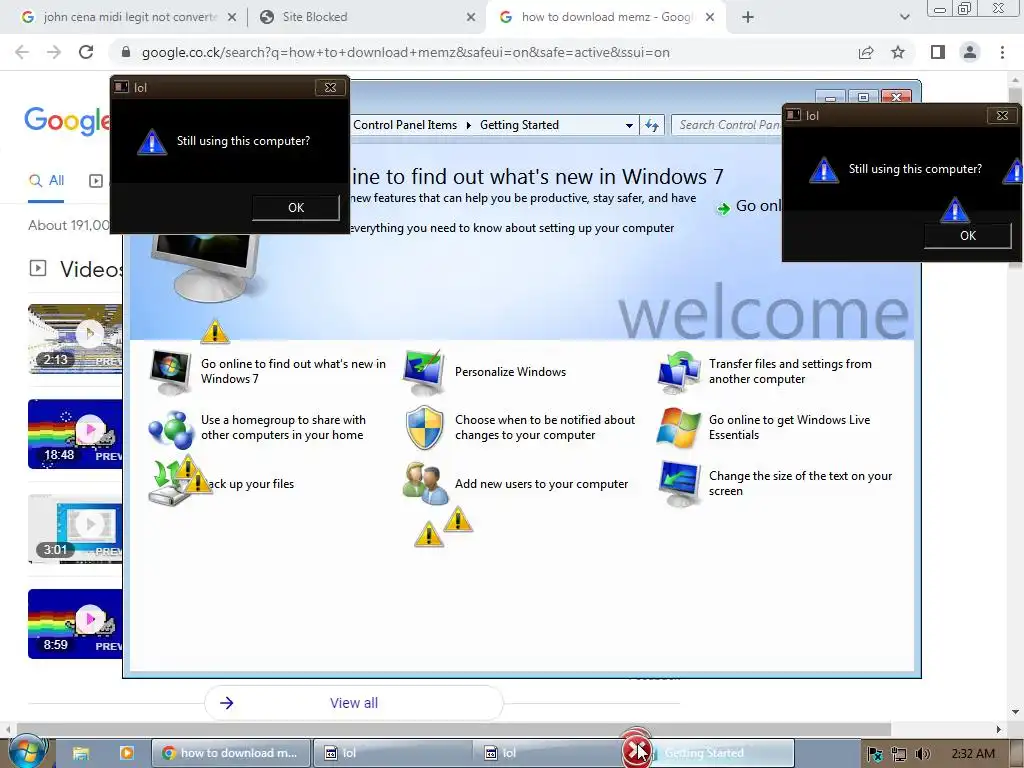
Task: Click the Getting Started taskbar button
Action: tap(713, 753)
